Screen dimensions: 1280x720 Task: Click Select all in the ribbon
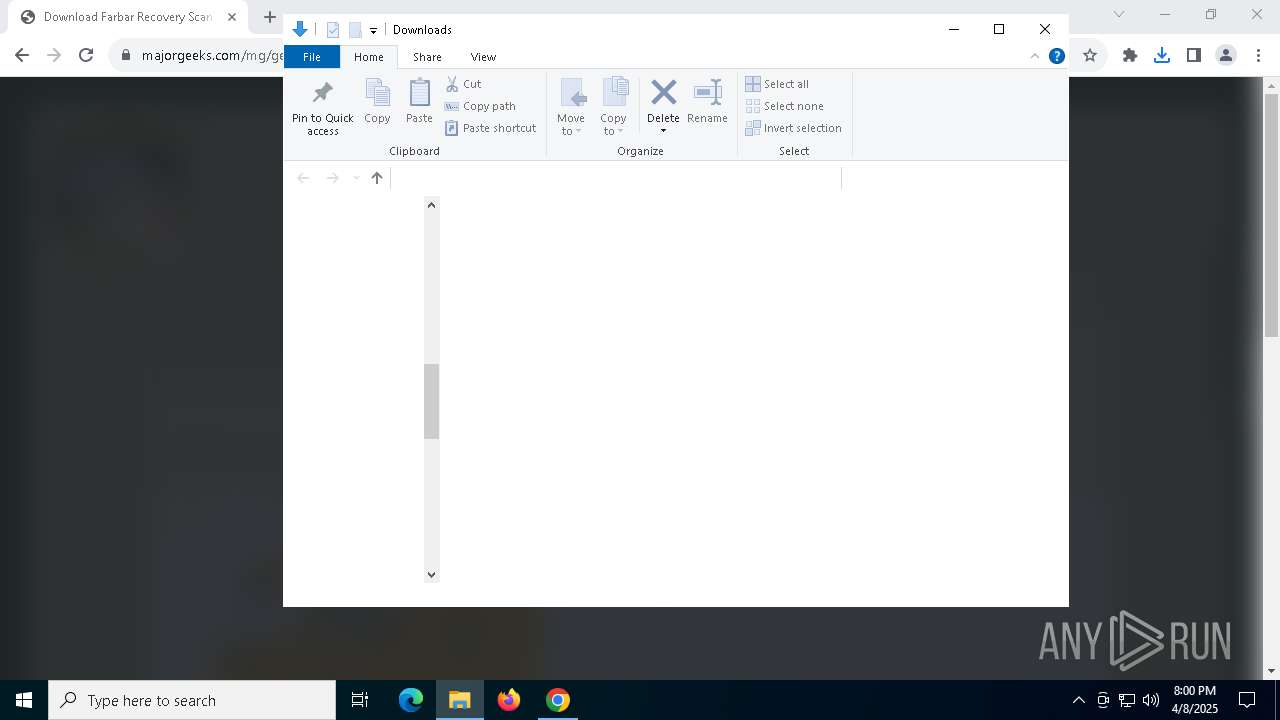click(777, 84)
